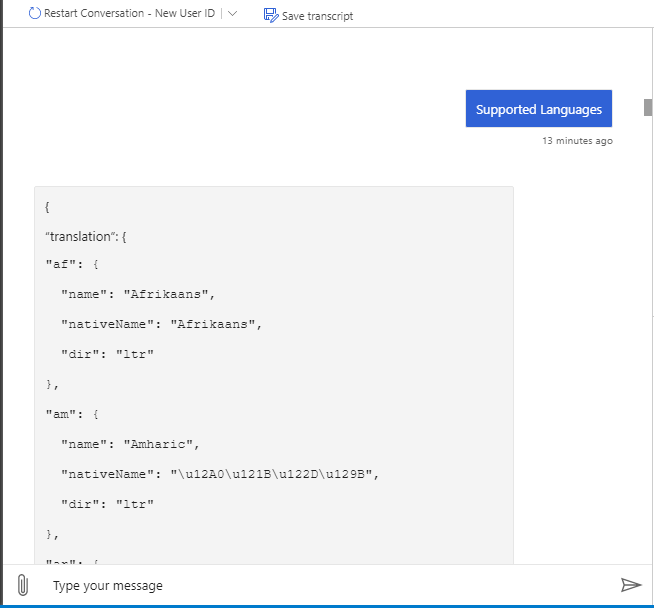
Task: Click the paperclip attachment icon
Action: coord(23,585)
